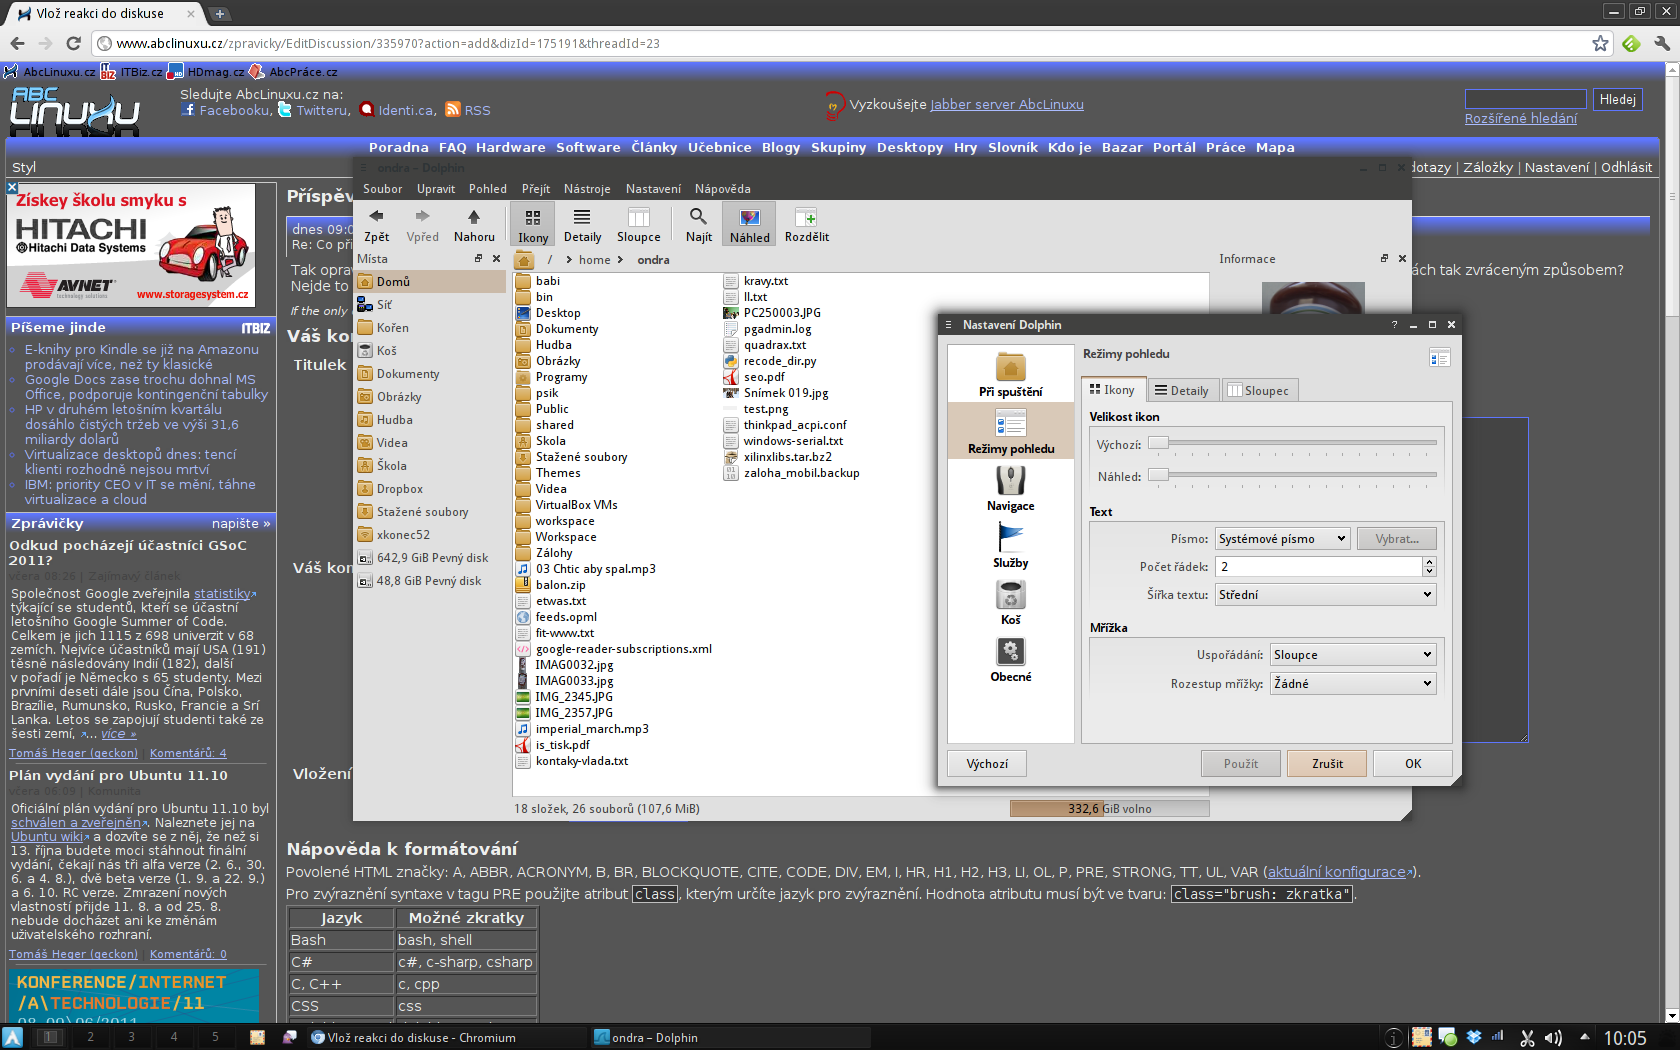Toggle the Náhled preview button in Dolphin
Image resolution: width=1680 pixels, height=1050 pixels.
(x=749, y=225)
